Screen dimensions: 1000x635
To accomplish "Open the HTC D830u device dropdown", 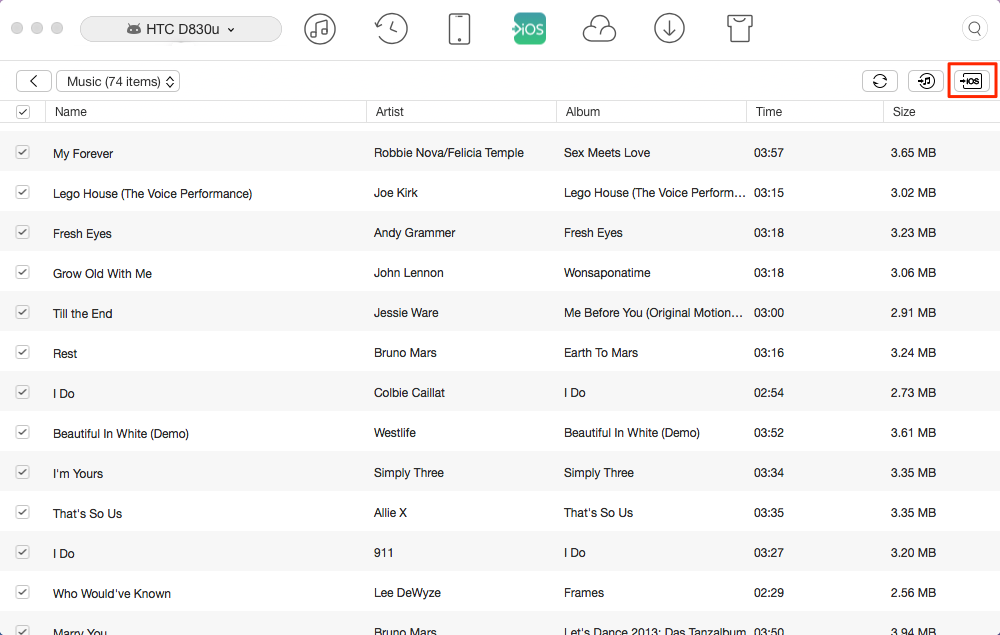I will (180, 29).
